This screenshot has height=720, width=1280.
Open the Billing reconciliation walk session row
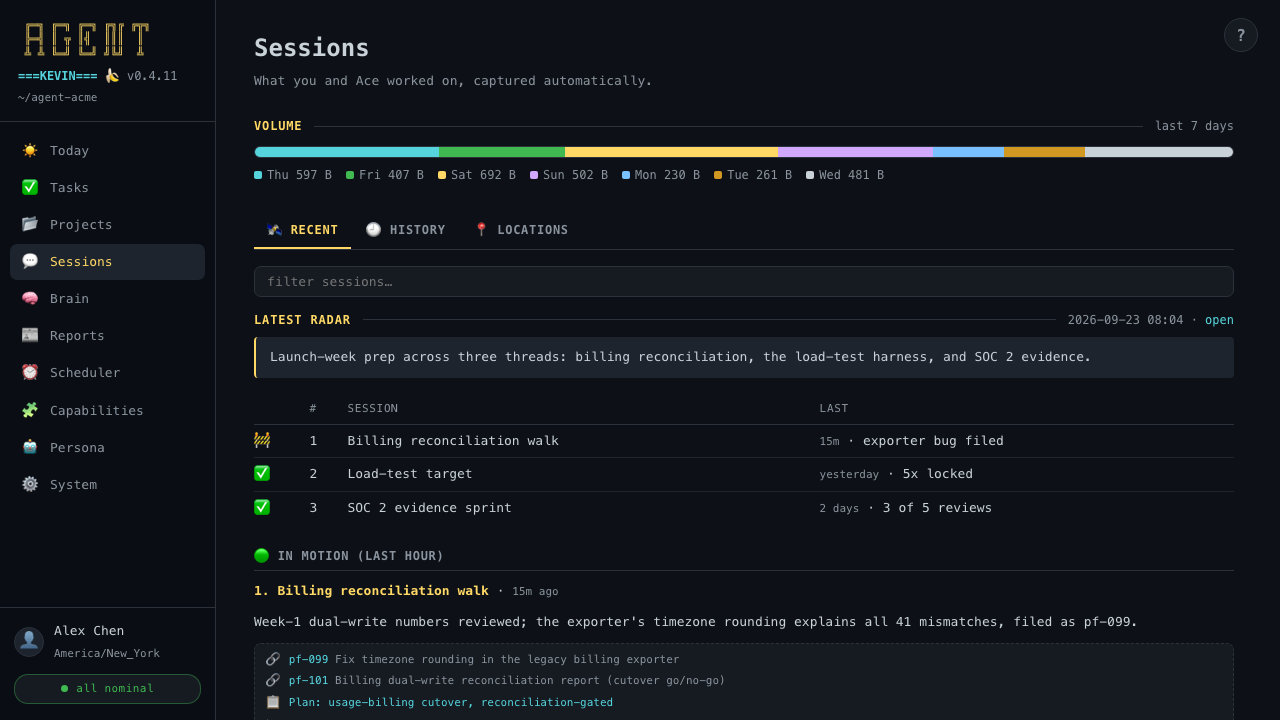pos(744,441)
